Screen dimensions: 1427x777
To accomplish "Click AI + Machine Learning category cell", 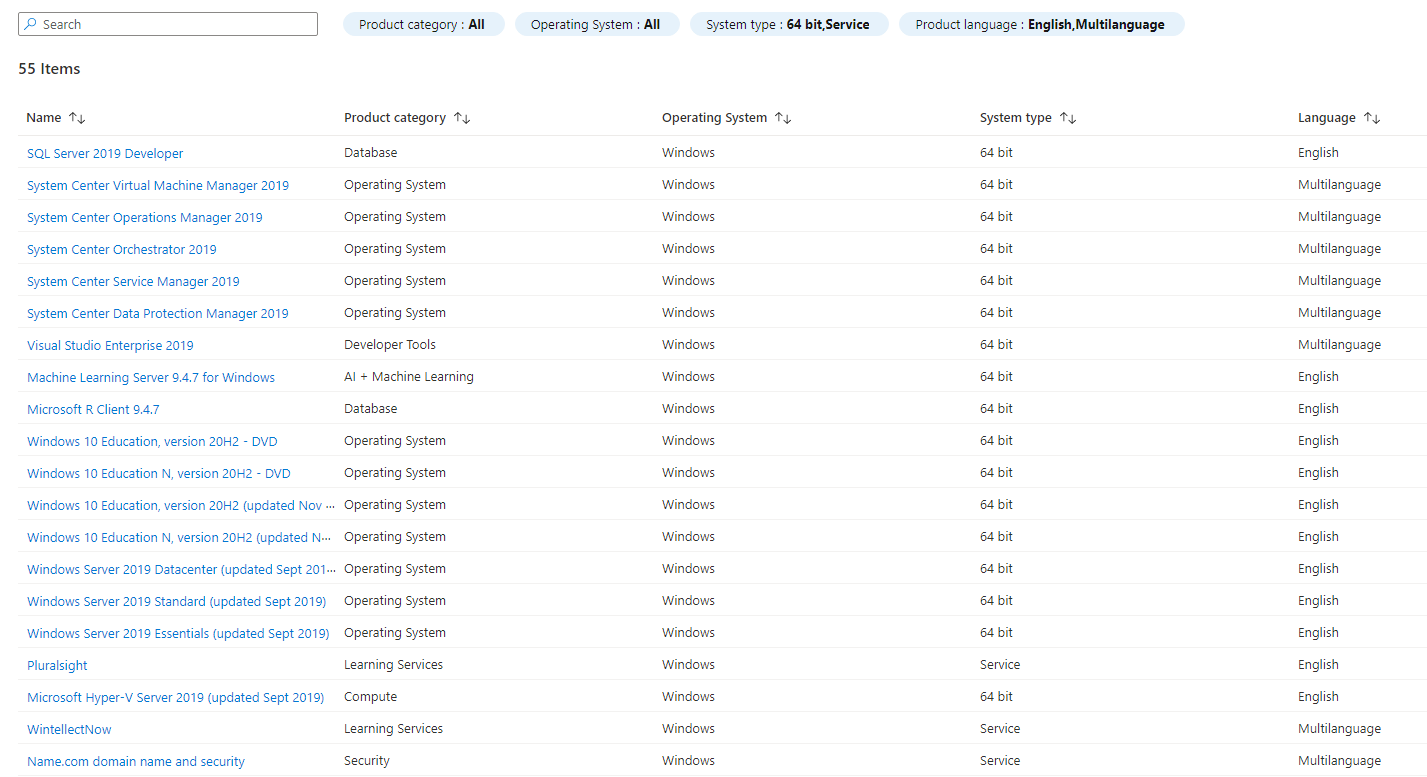I will (409, 377).
